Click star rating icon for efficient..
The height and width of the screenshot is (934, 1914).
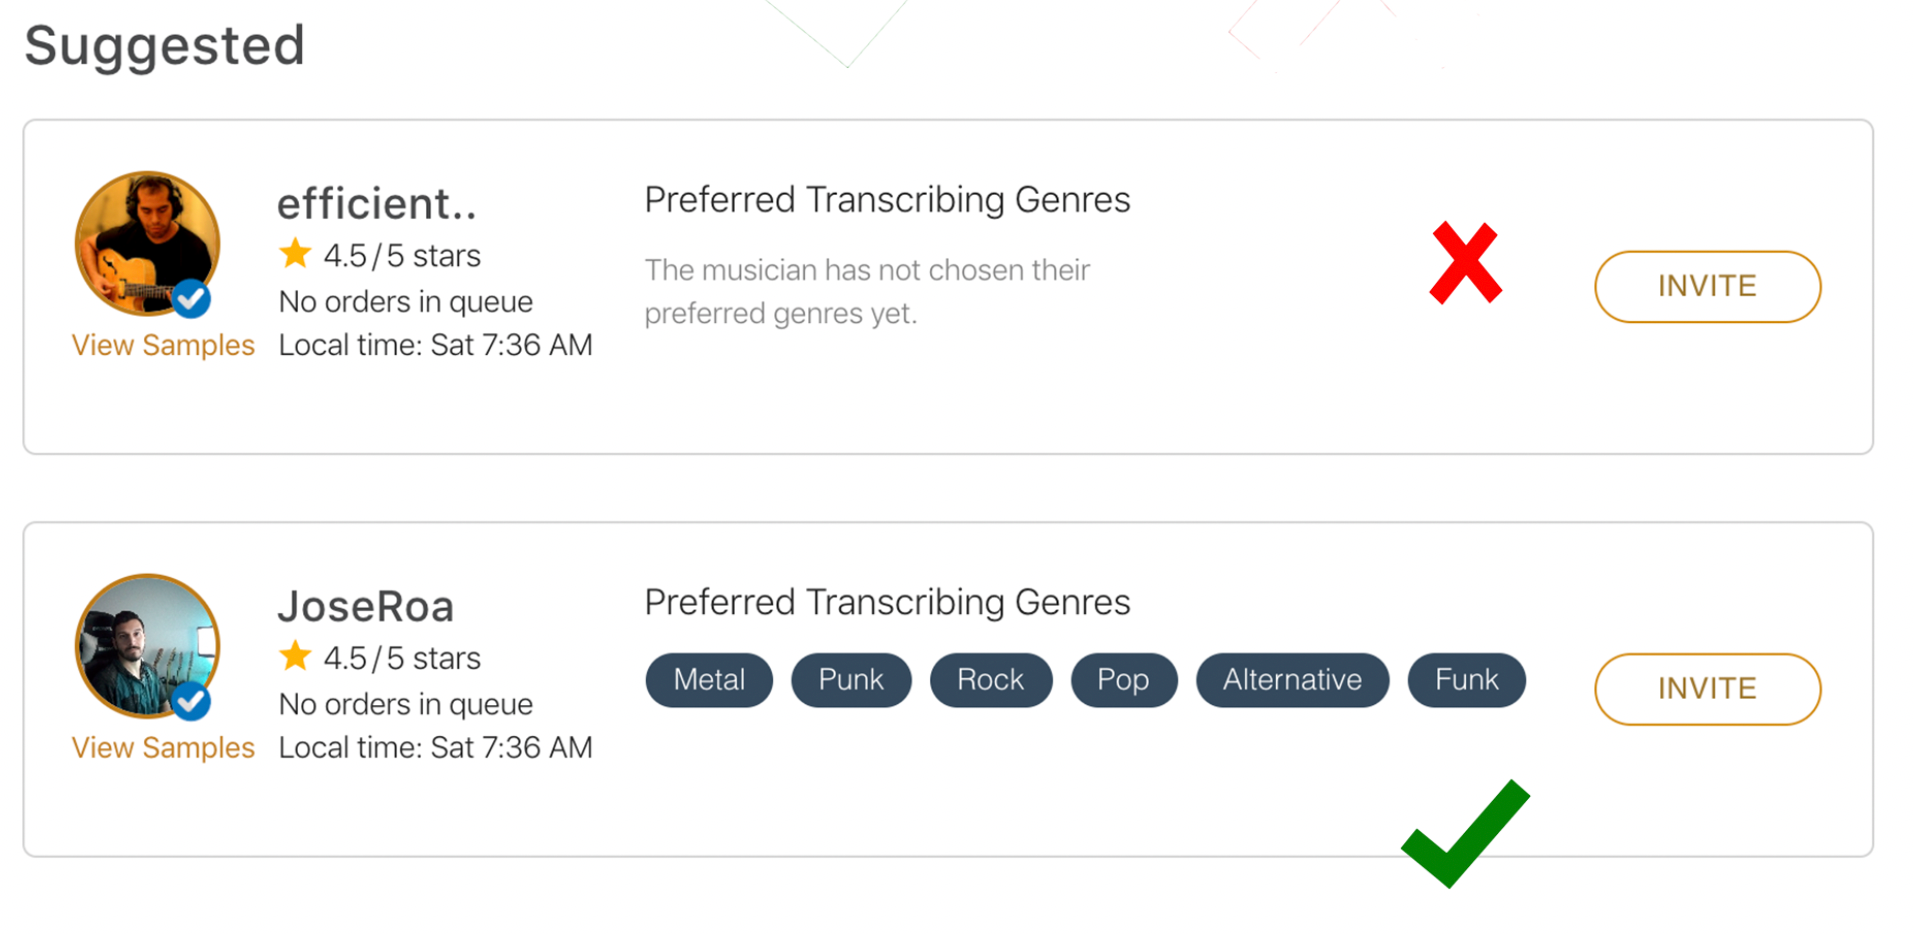point(295,253)
